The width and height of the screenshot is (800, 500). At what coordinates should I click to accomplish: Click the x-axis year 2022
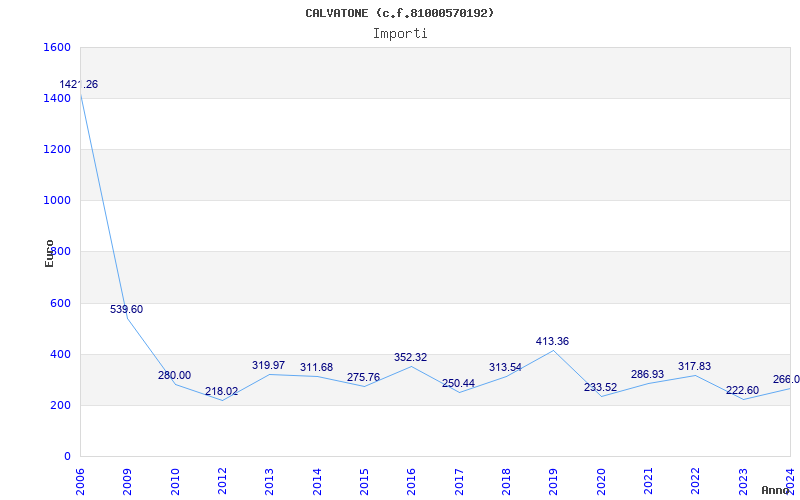(694, 482)
